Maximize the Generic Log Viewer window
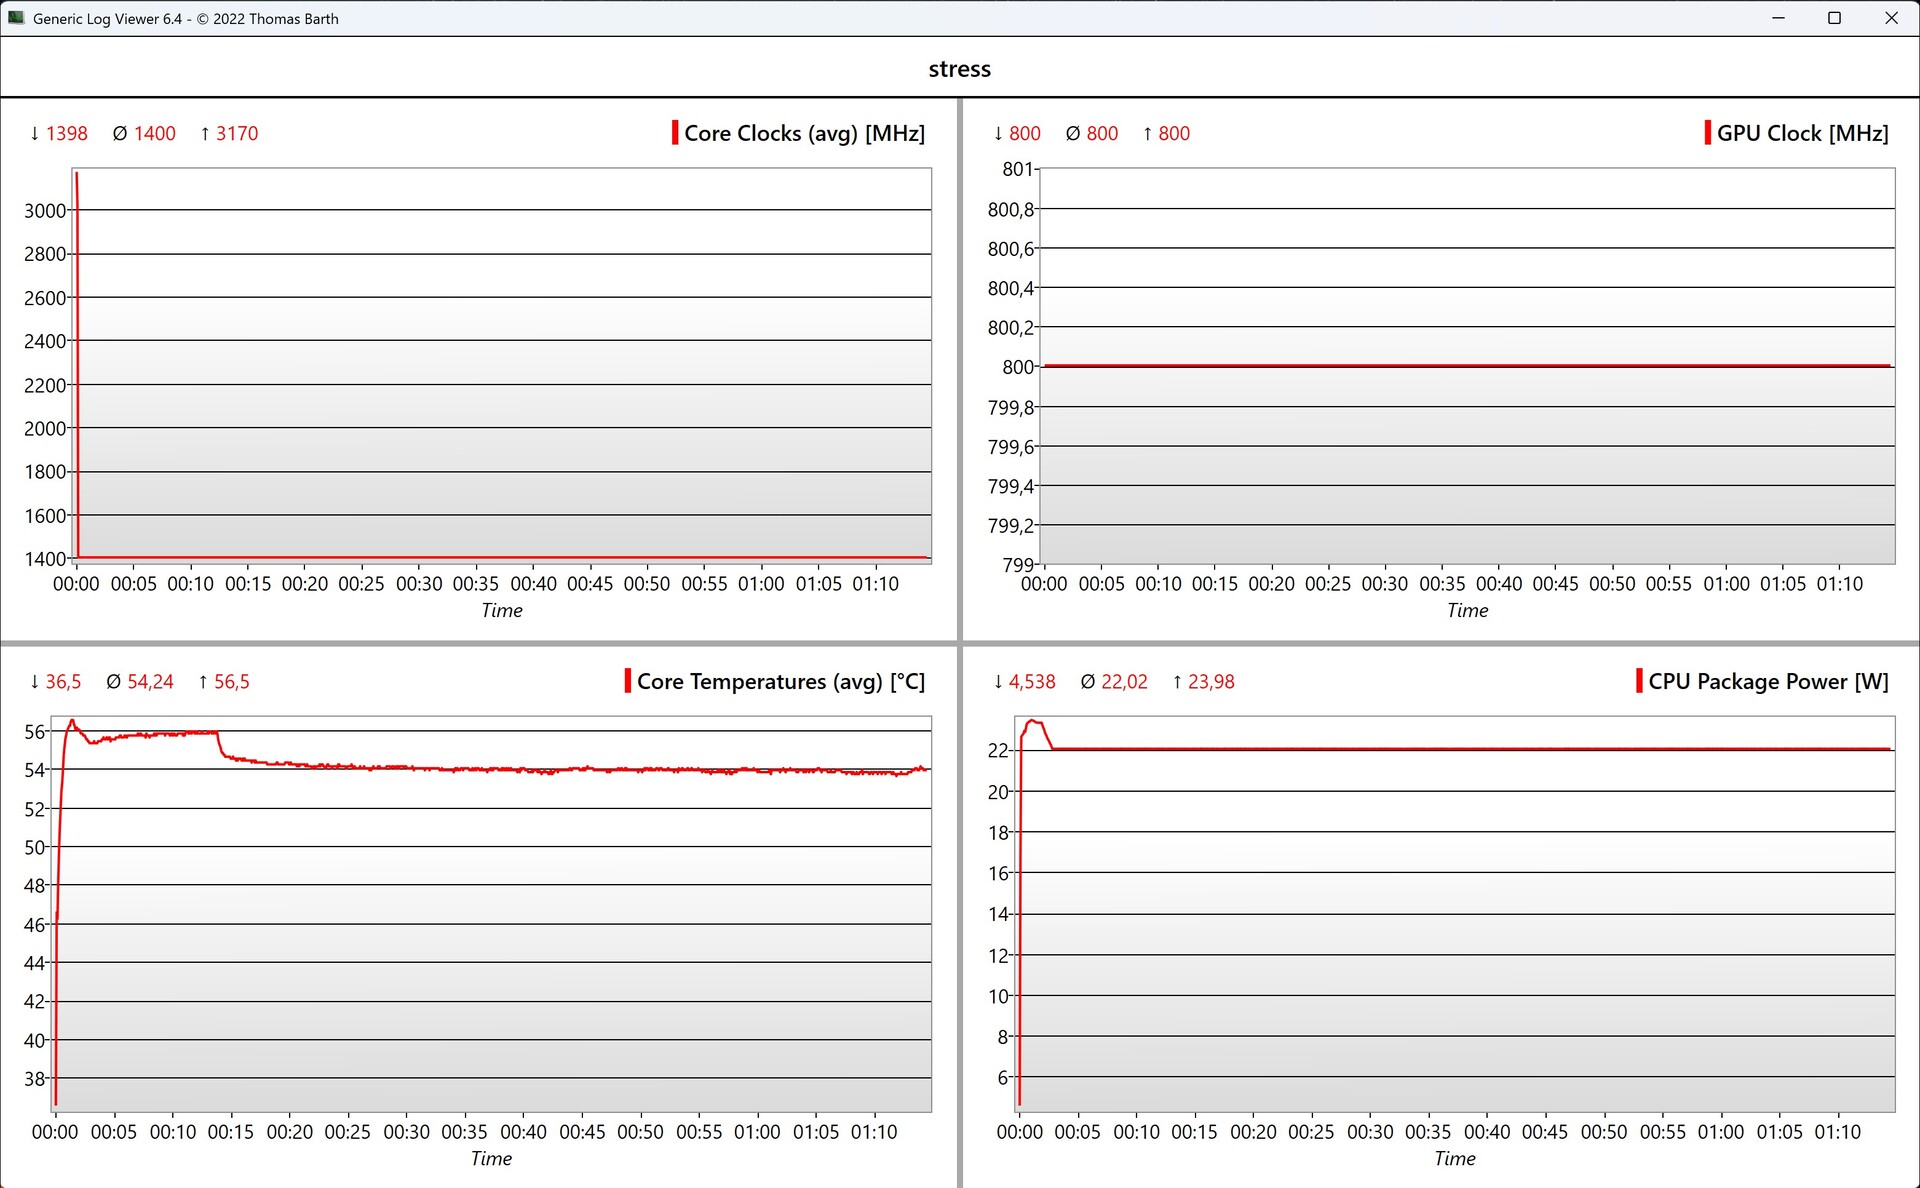 (1834, 18)
